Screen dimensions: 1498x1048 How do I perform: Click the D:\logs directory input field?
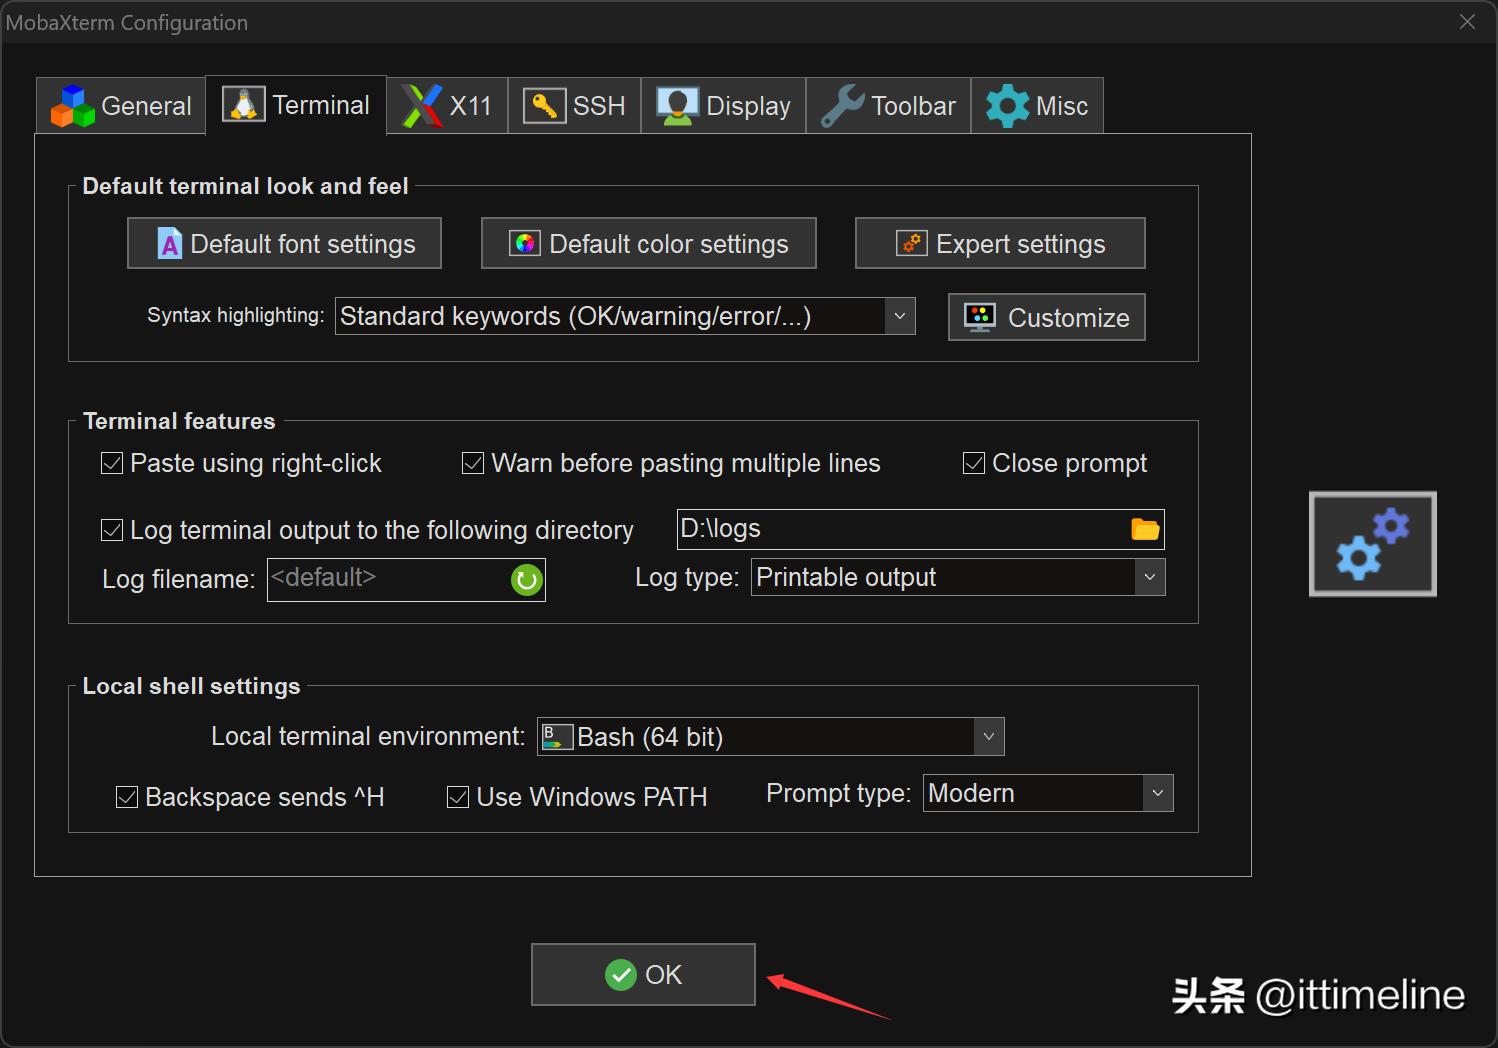[900, 529]
